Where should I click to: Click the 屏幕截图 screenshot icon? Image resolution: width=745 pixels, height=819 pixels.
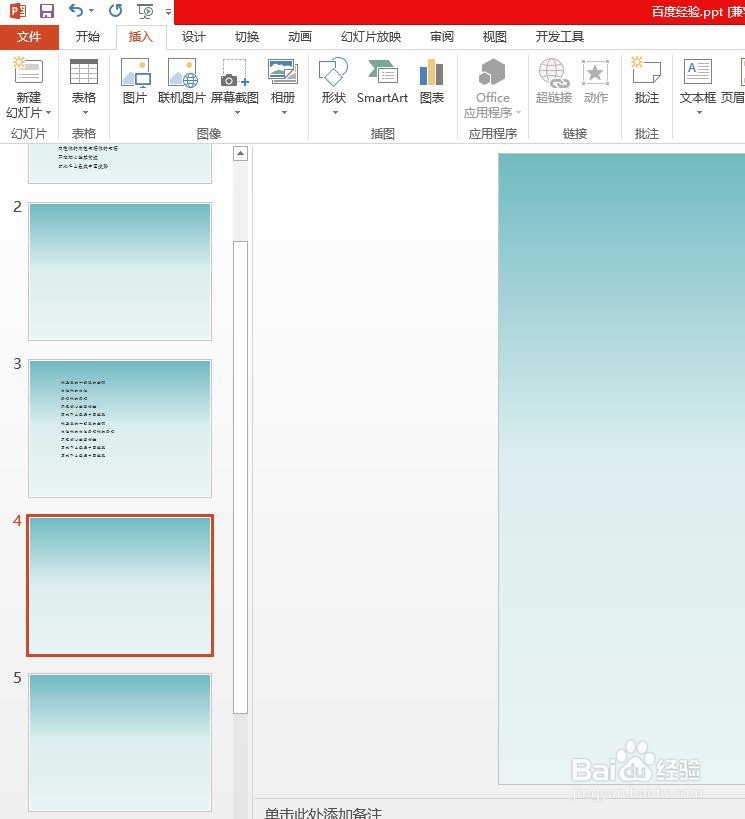coord(235,73)
